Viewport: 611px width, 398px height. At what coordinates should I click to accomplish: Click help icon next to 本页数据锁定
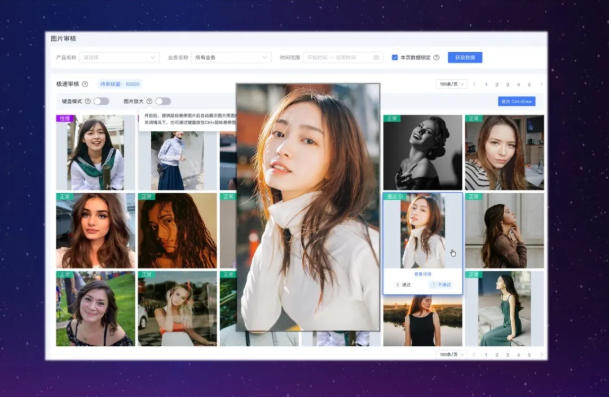coord(437,57)
